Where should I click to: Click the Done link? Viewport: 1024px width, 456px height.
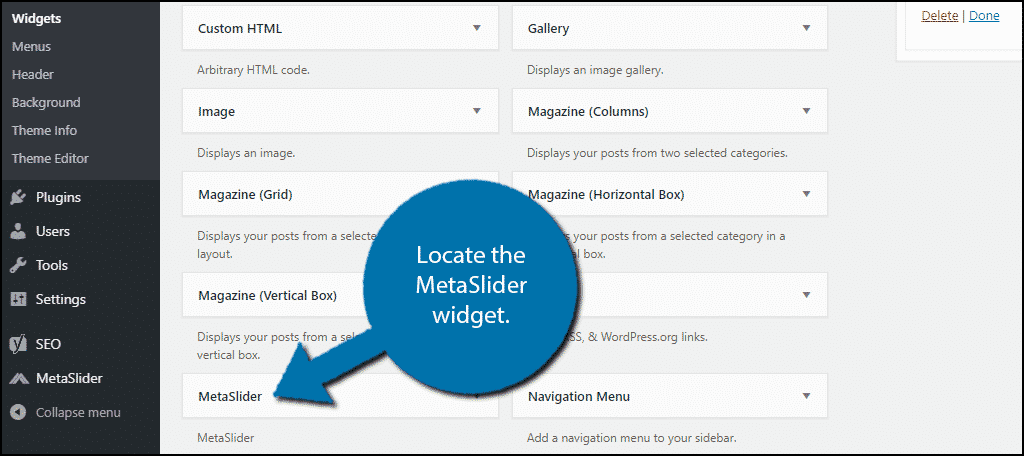[984, 16]
